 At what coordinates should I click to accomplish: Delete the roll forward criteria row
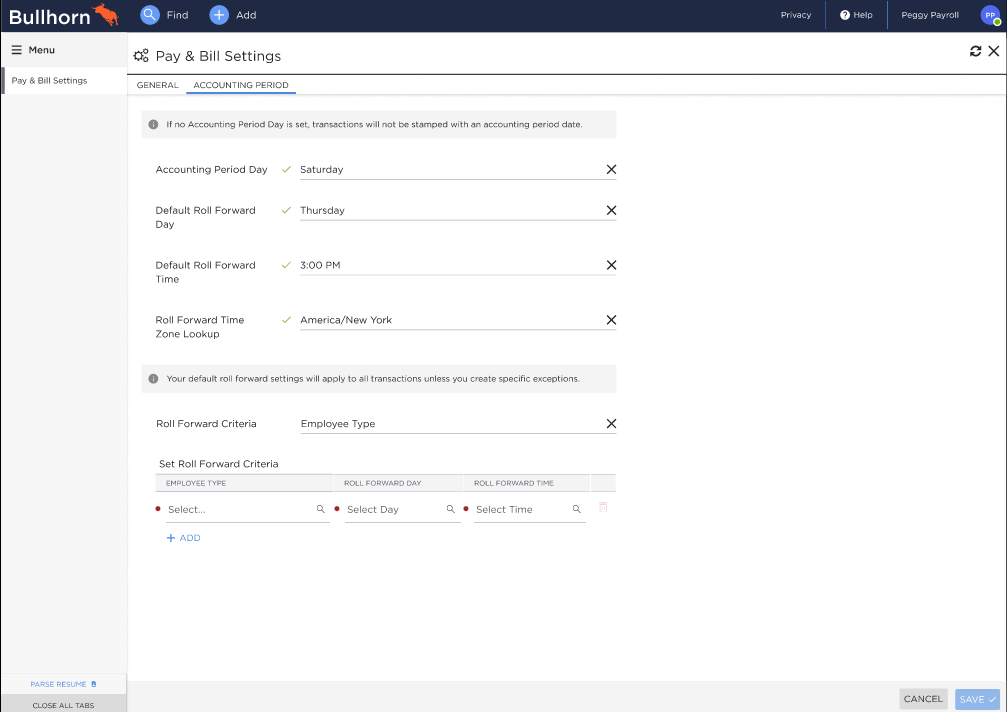pyautogui.click(x=603, y=508)
